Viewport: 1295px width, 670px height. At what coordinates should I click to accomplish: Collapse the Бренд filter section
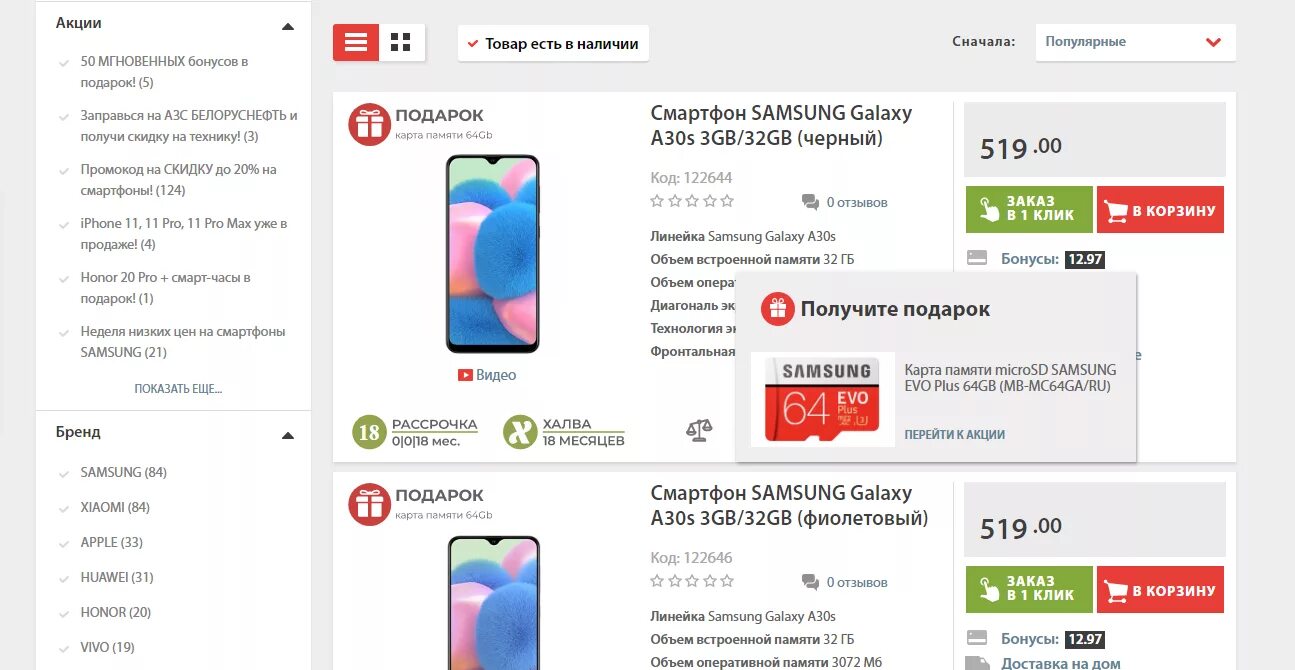coord(288,435)
